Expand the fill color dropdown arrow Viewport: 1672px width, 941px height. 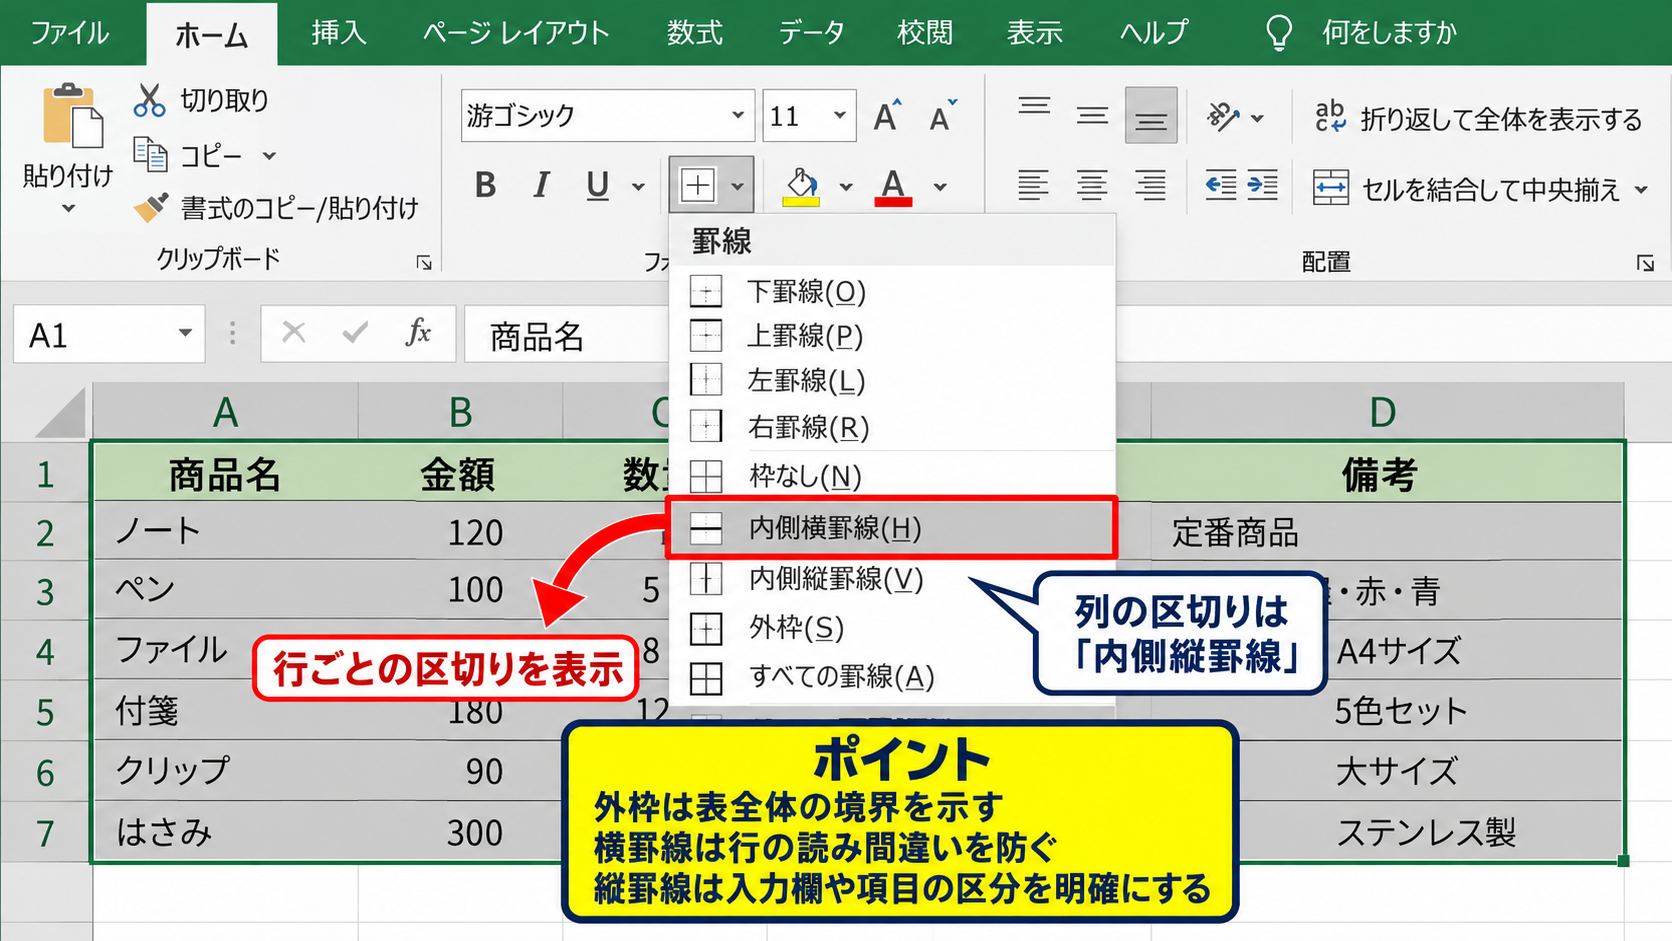coord(846,187)
